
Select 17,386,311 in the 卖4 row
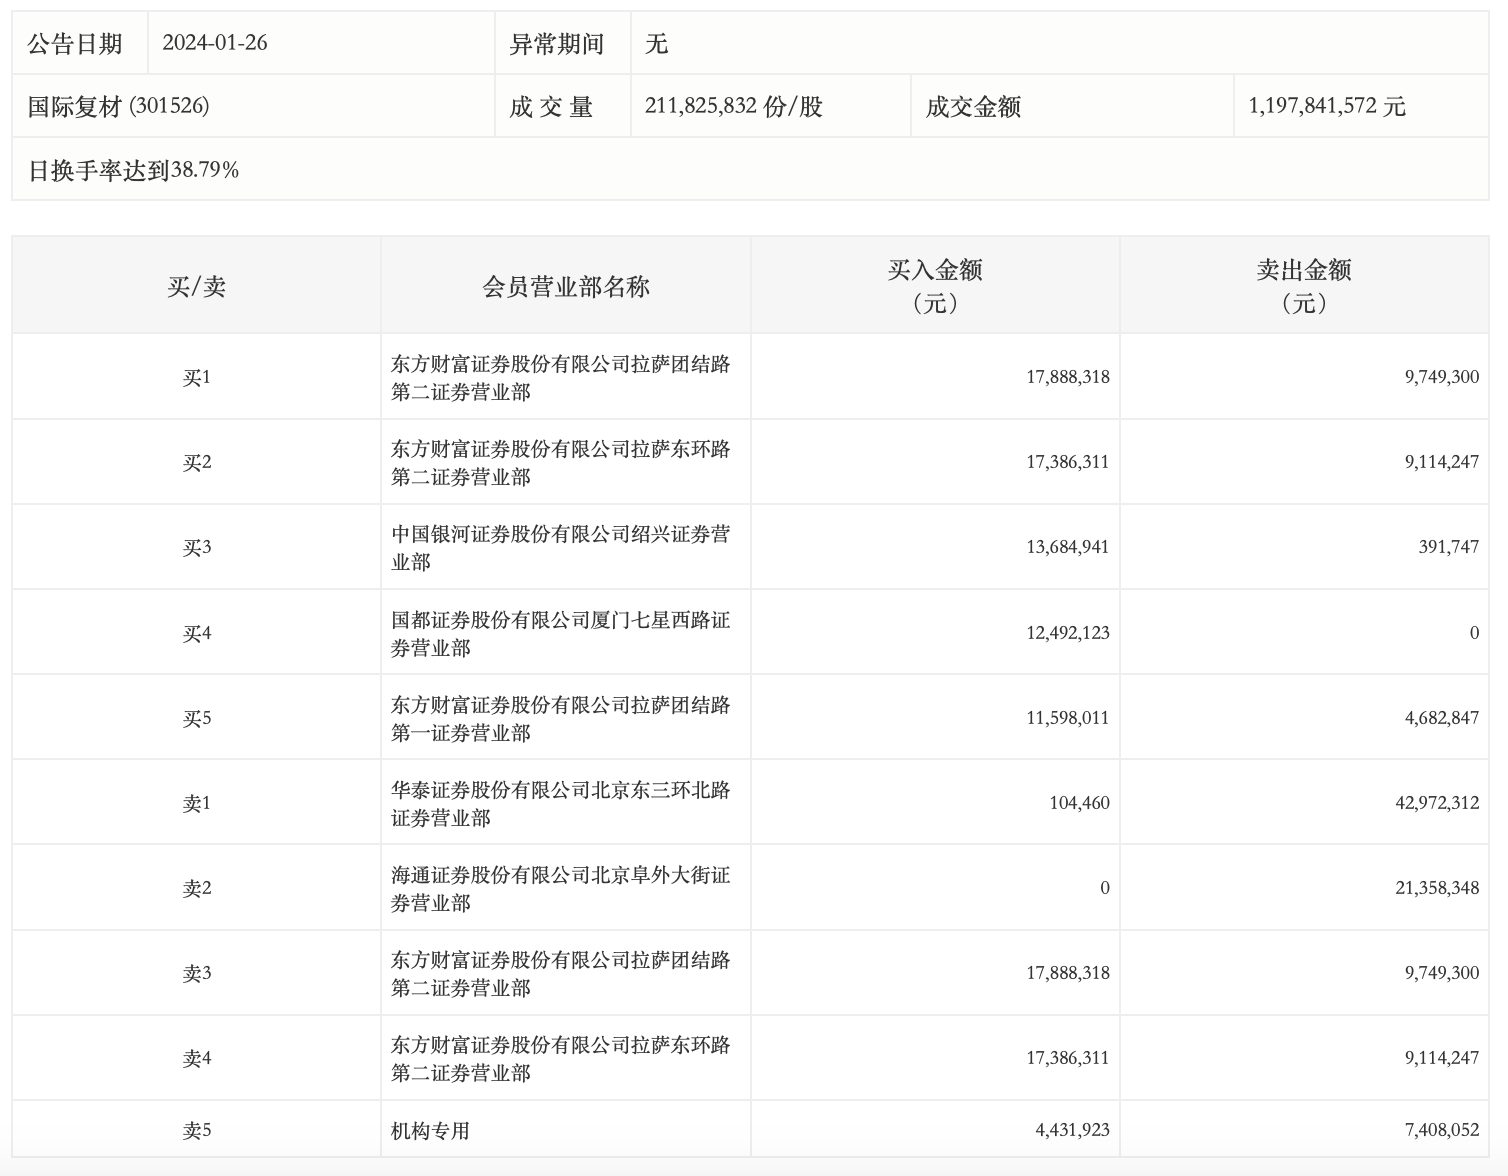point(1068,1058)
